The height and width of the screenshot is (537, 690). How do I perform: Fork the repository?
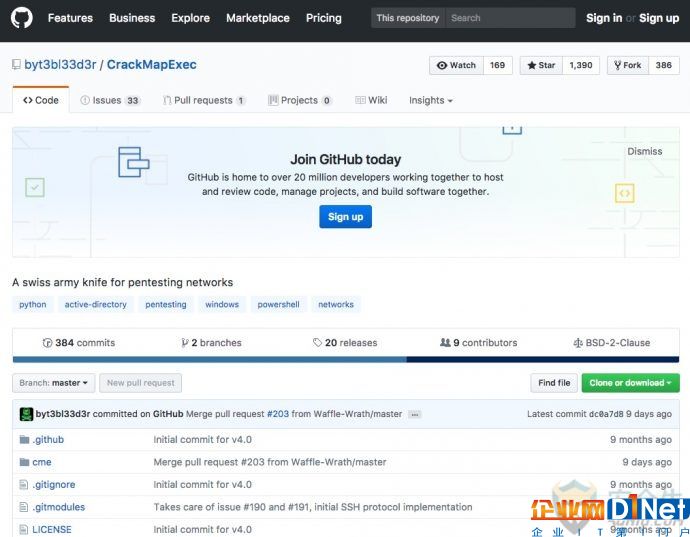tap(628, 65)
